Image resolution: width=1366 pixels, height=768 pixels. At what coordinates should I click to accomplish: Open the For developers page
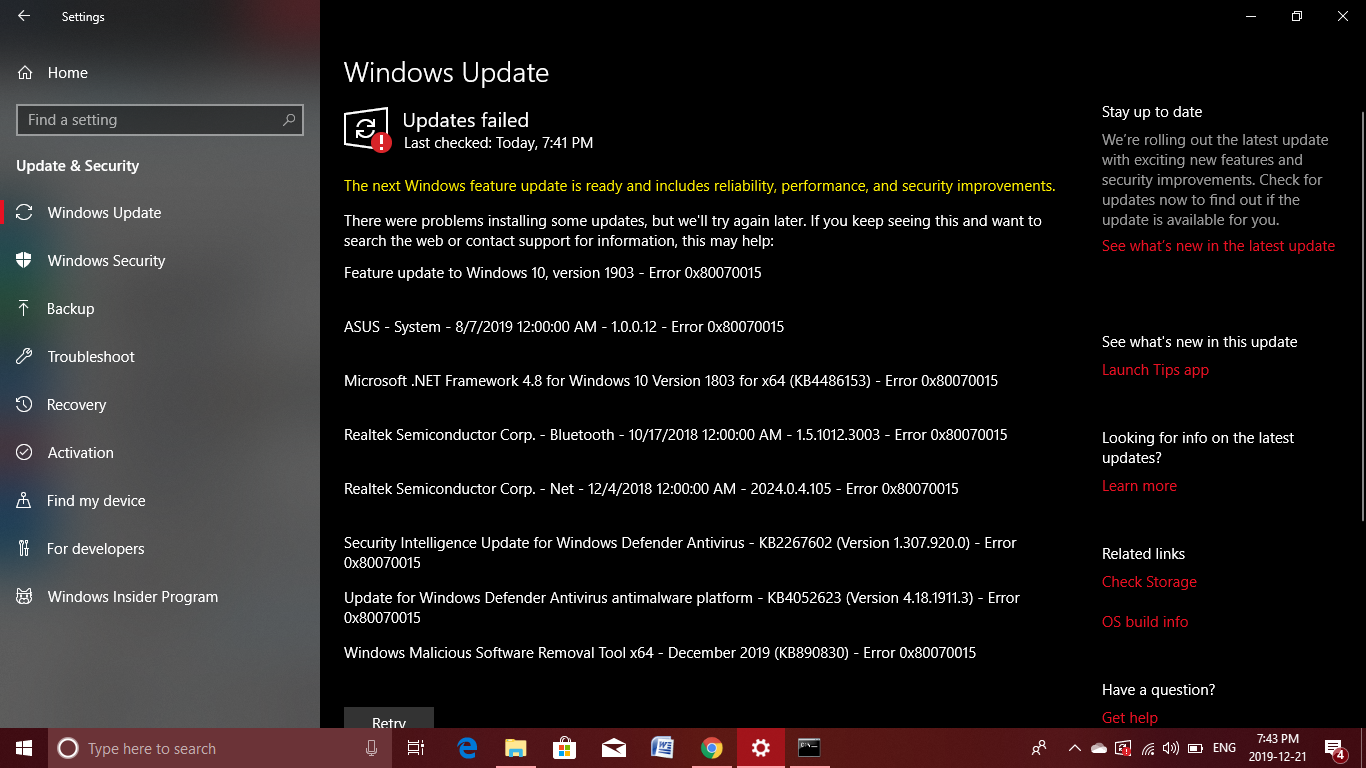(x=160, y=549)
